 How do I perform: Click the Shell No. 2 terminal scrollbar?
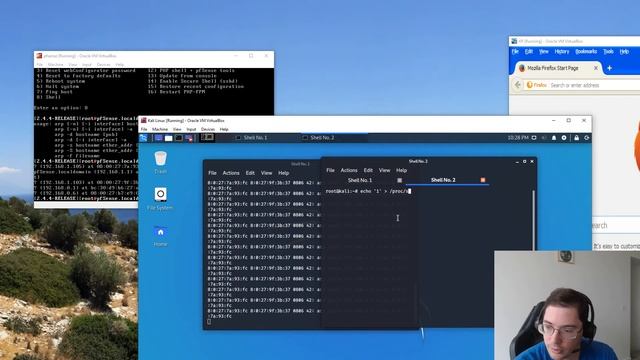point(533,220)
